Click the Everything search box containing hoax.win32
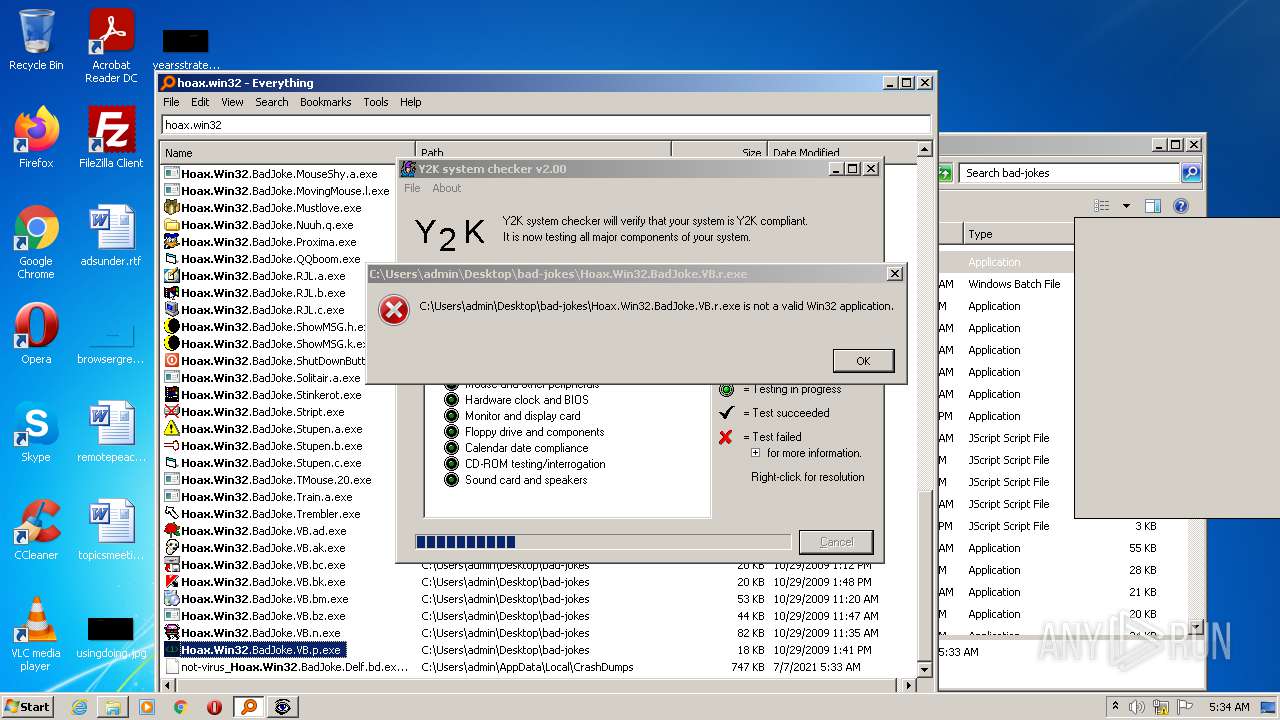Screen dimensions: 1280x720 546,125
